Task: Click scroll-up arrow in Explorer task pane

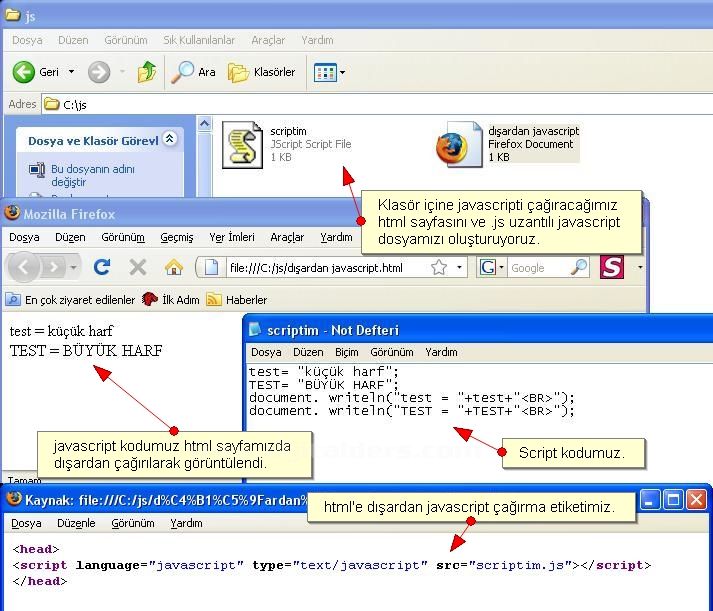Action: pyautogui.click(x=205, y=124)
